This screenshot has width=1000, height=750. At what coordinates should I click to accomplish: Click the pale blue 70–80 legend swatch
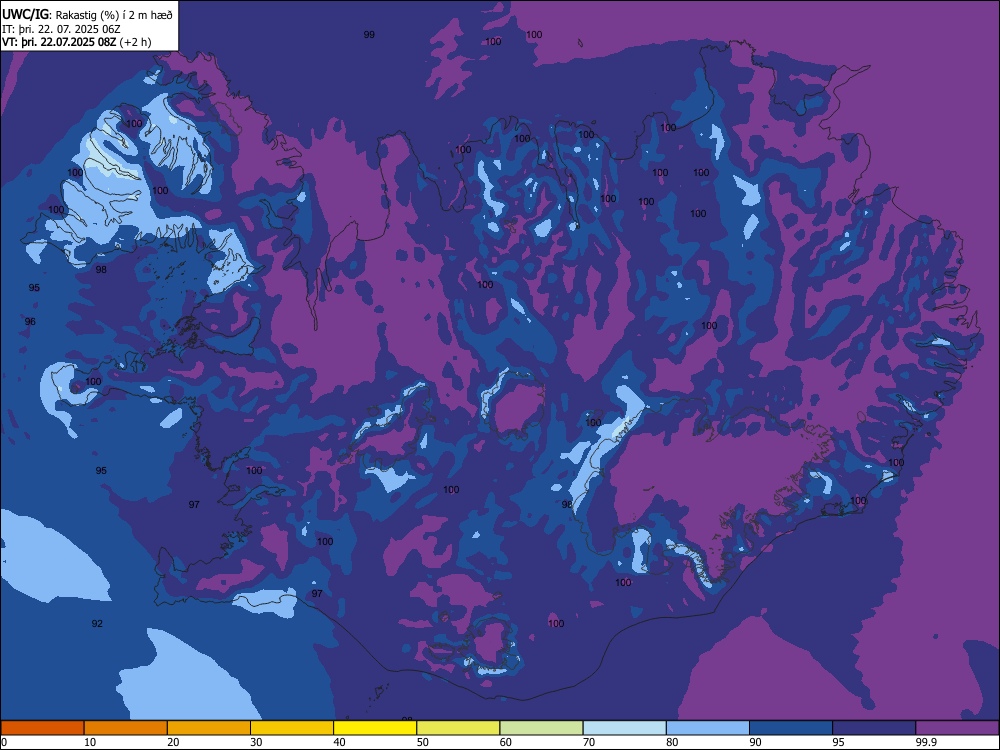click(624, 728)
